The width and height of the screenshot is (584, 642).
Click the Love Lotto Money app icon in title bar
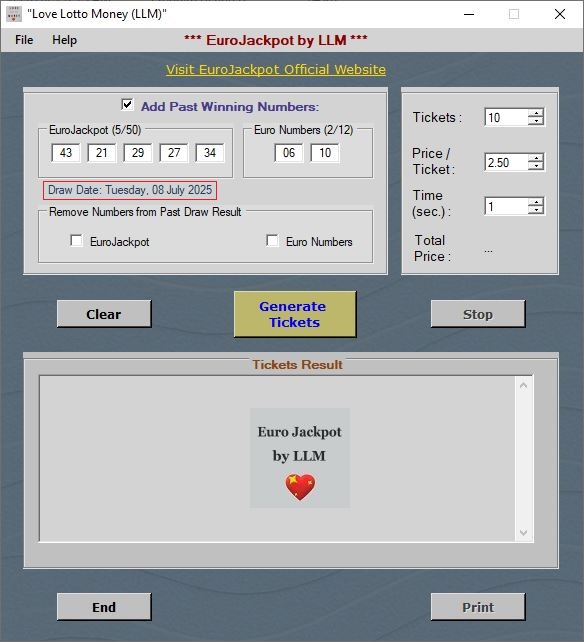pyautogui.click(x=14, y=14)
